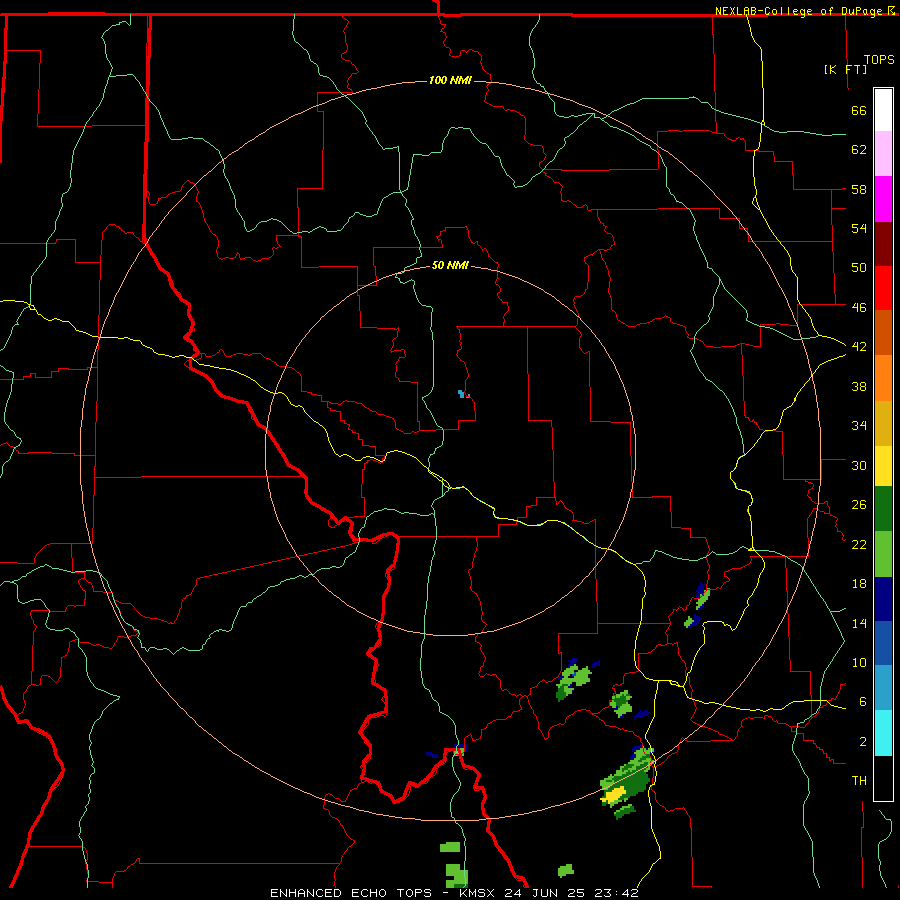This screenshot has height=900, width=900.
Task: Click the light pink 62 kft legend swatch
Action: pyautogui.click(x=883, y=153)
